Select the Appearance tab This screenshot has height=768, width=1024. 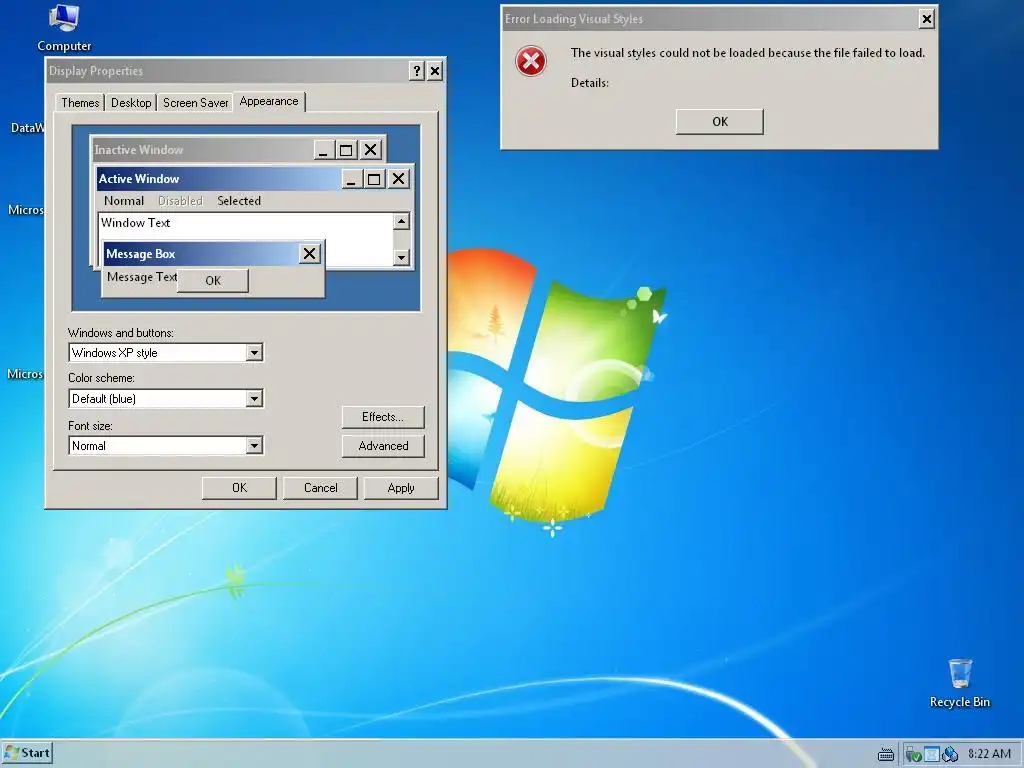coord(268,101)
